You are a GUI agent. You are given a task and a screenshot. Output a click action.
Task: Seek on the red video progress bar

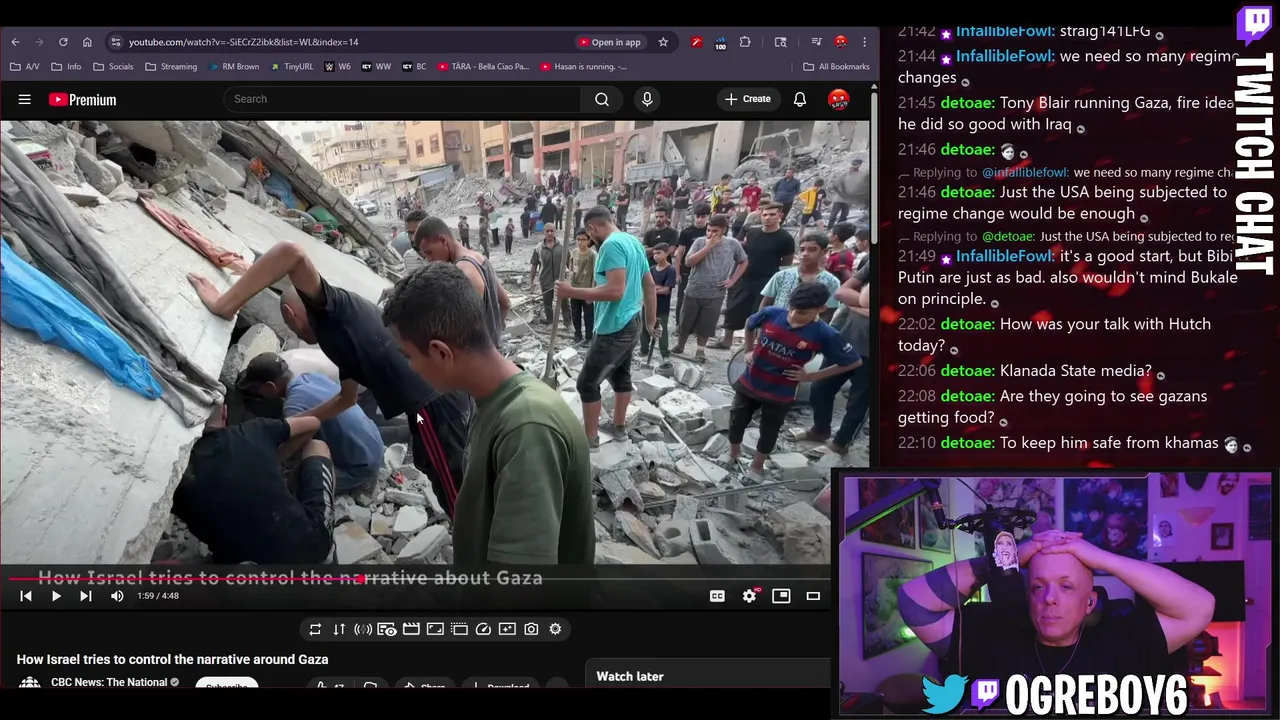[x=415, y=578]
